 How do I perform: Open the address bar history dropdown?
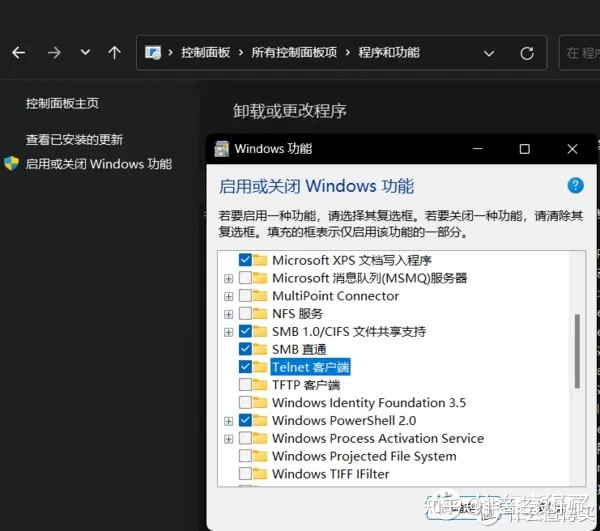[489, 53]
